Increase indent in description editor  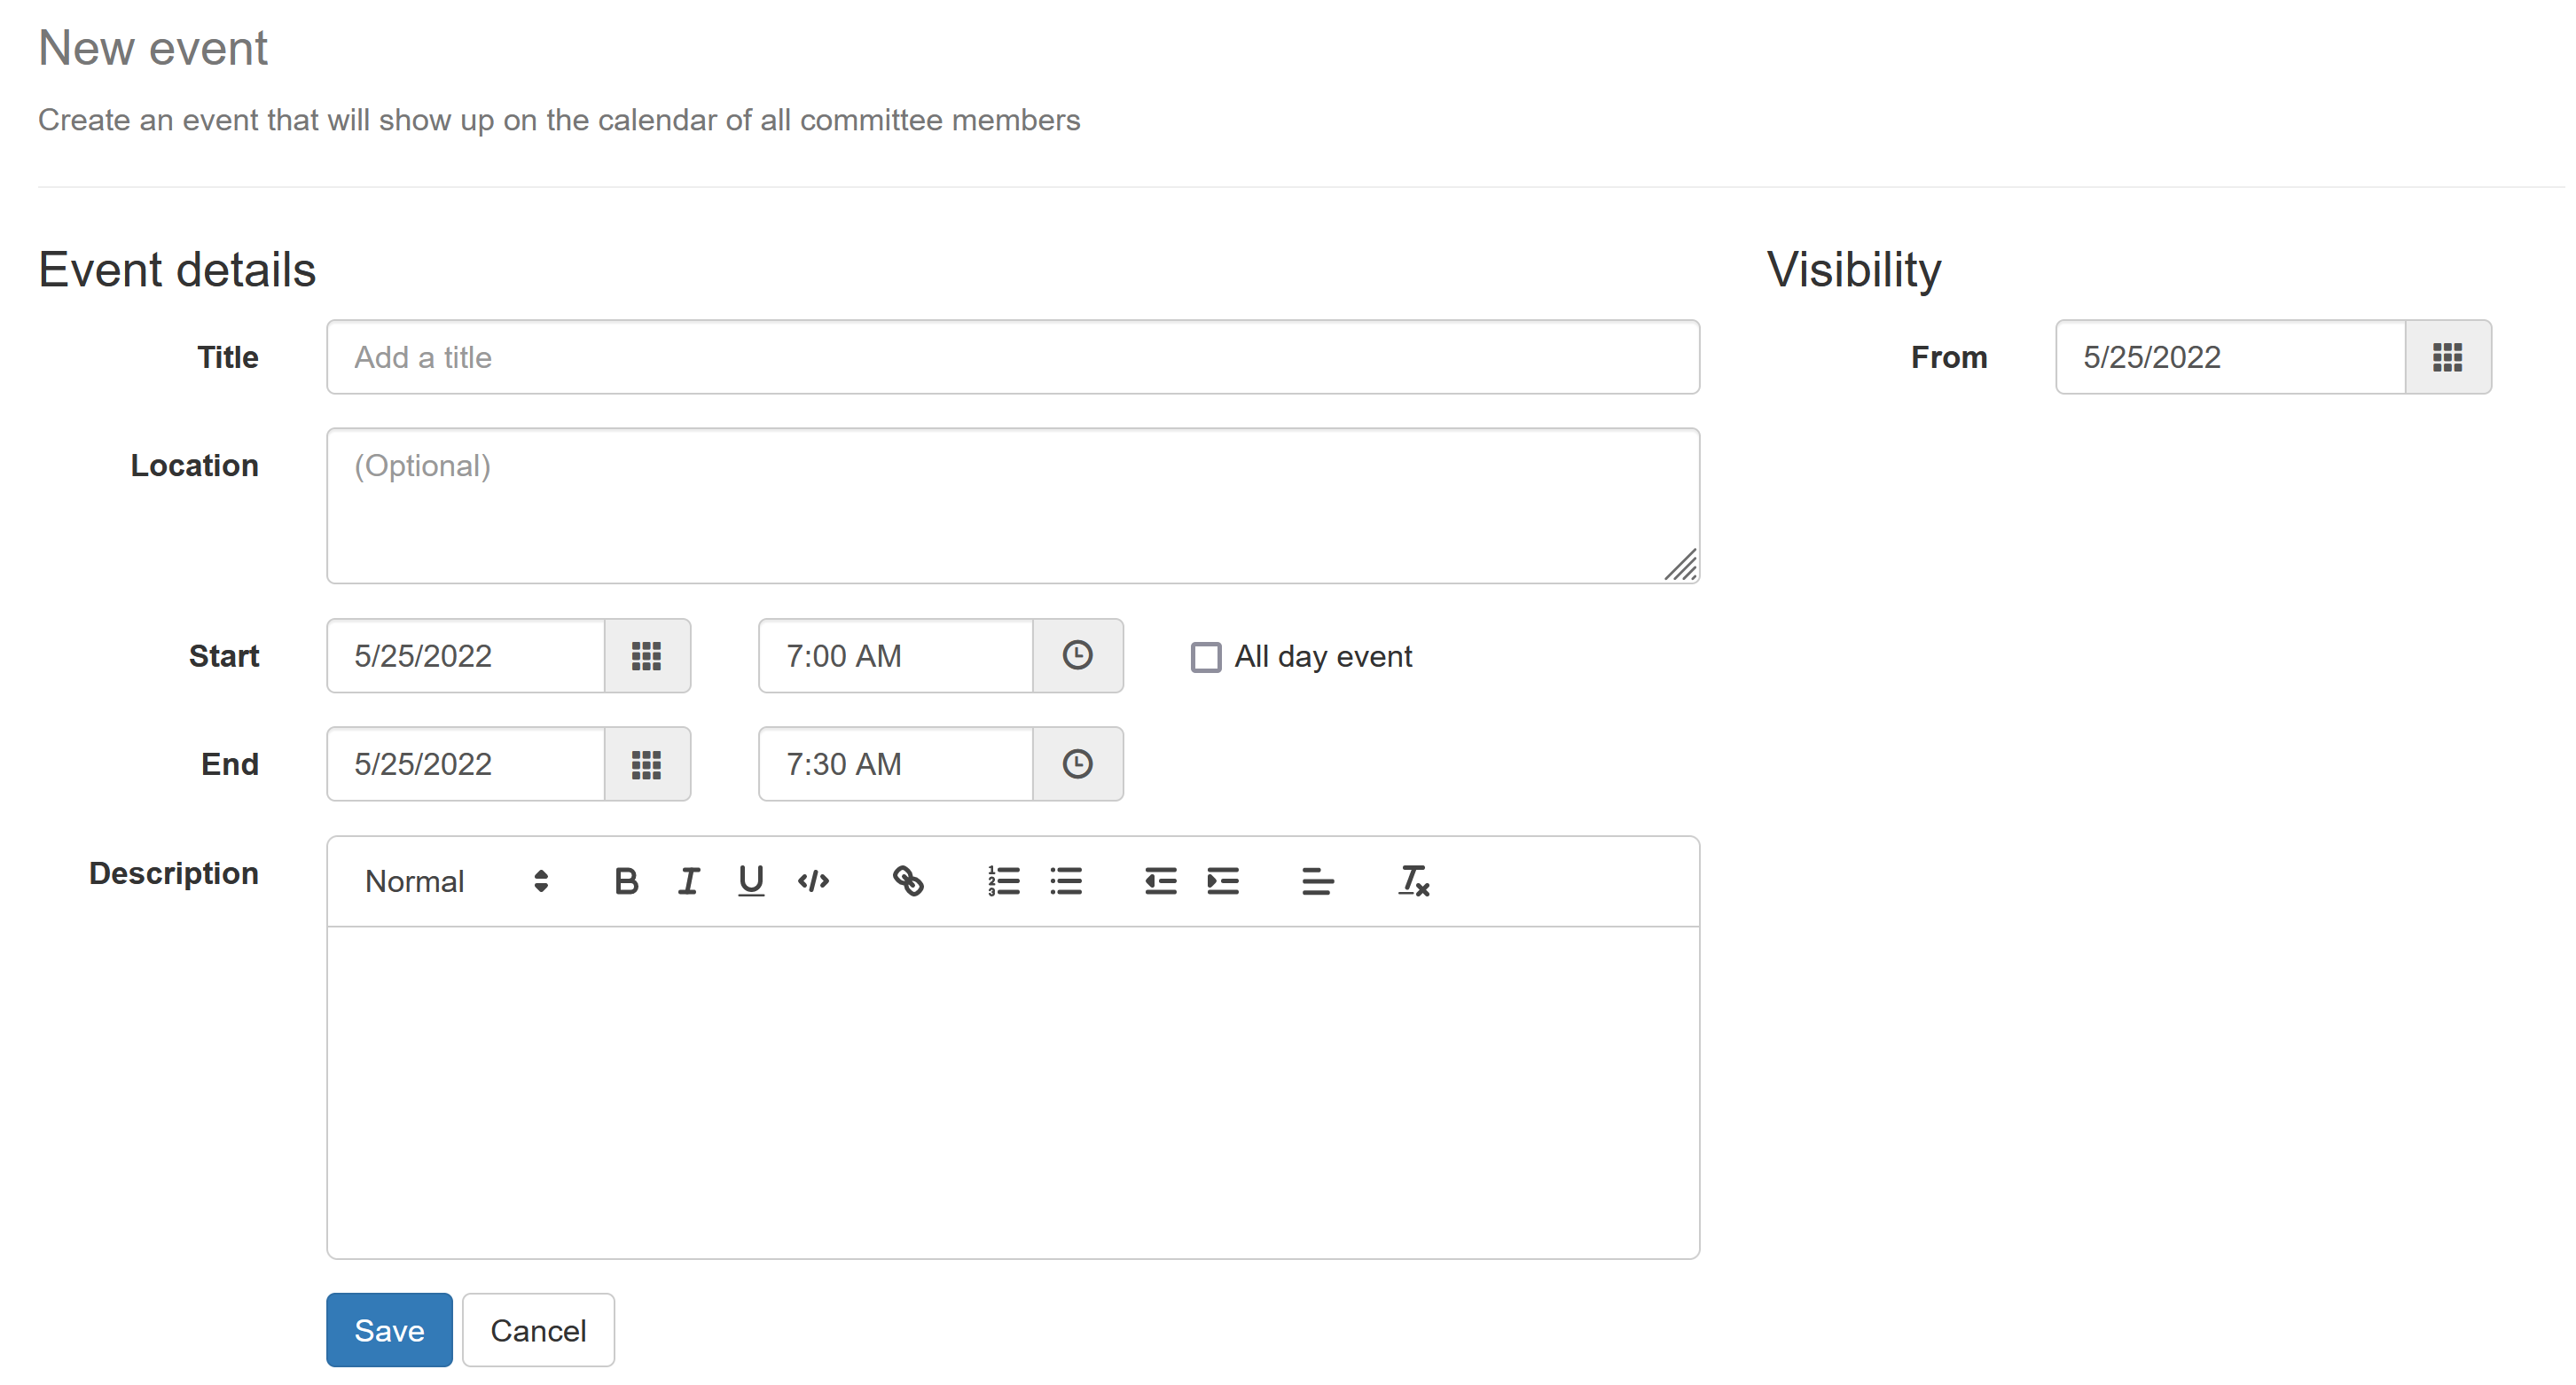pyautogui.click(x=1222, y=881)
